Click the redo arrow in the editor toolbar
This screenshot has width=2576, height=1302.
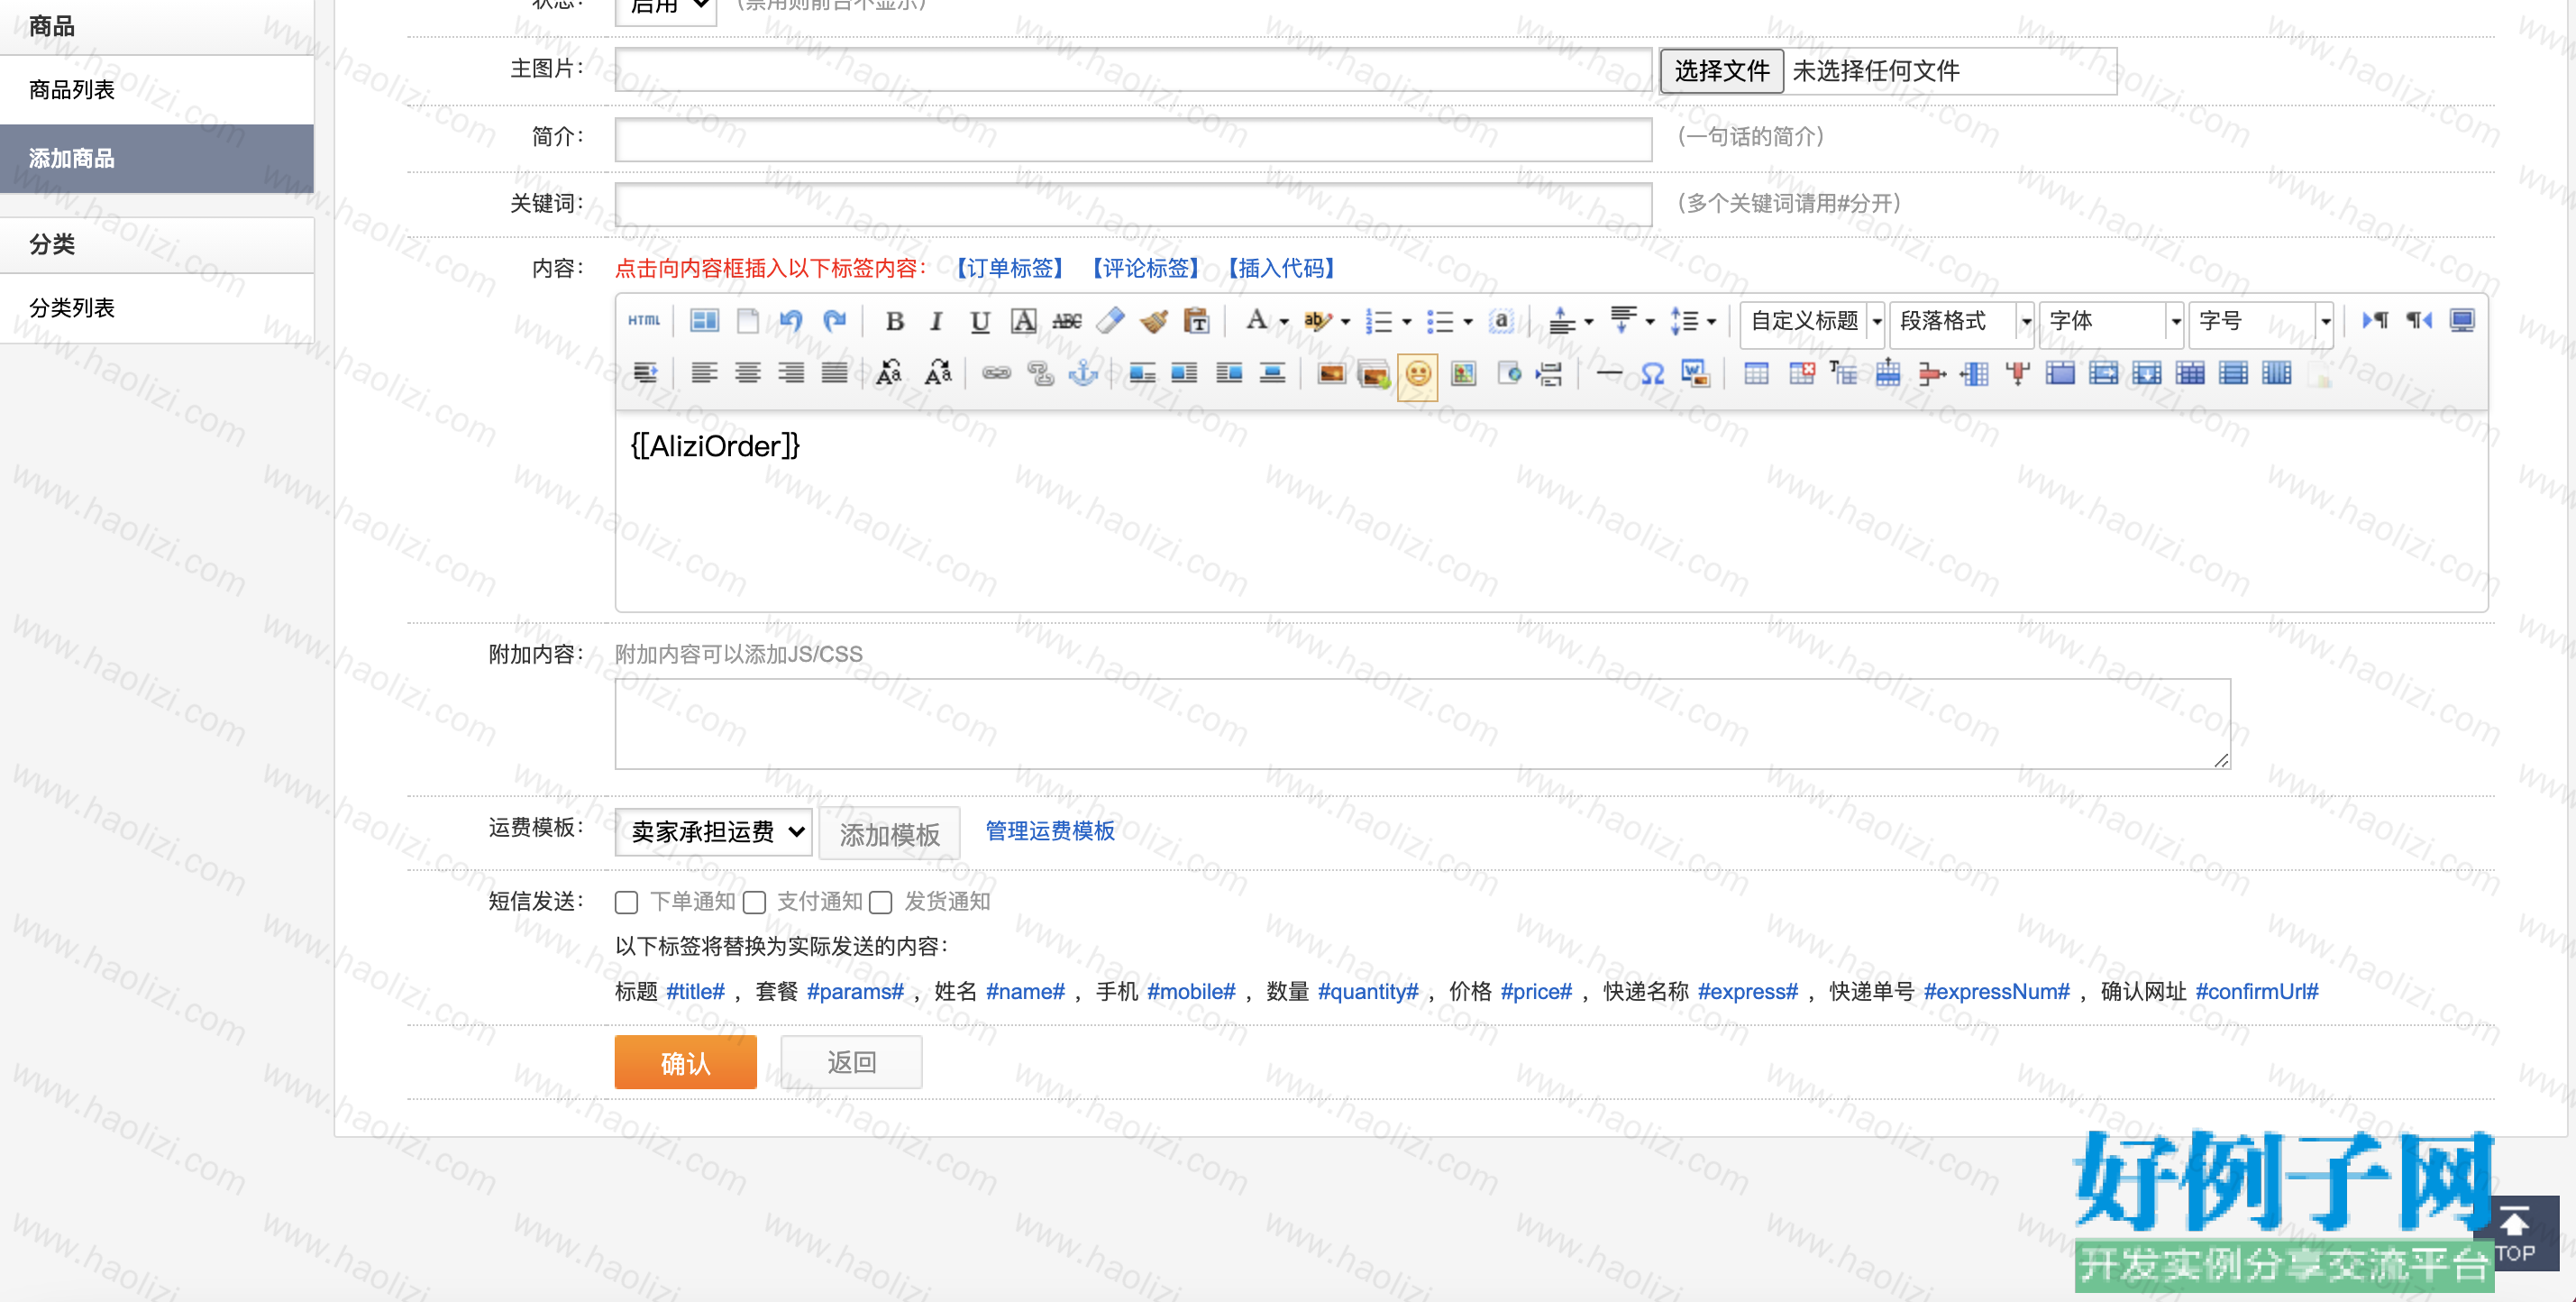tap(834, 320)
